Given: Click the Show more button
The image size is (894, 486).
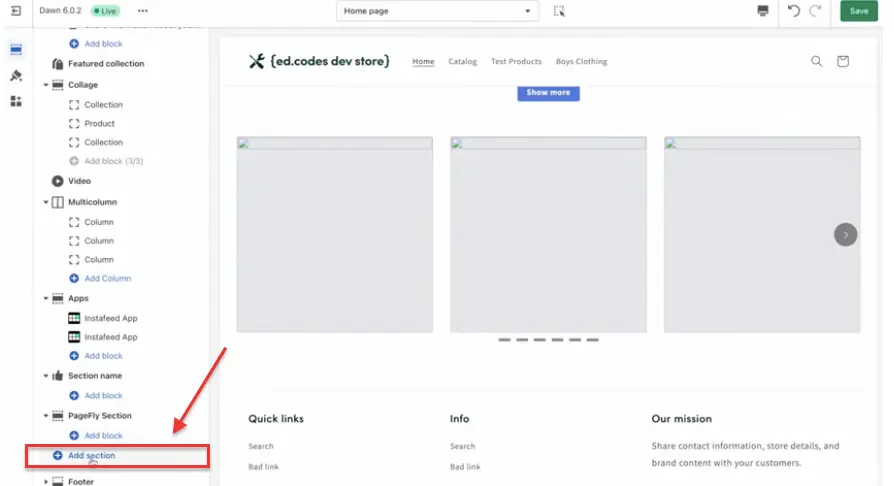Looking at the screenshot, I should click(548, 93).
